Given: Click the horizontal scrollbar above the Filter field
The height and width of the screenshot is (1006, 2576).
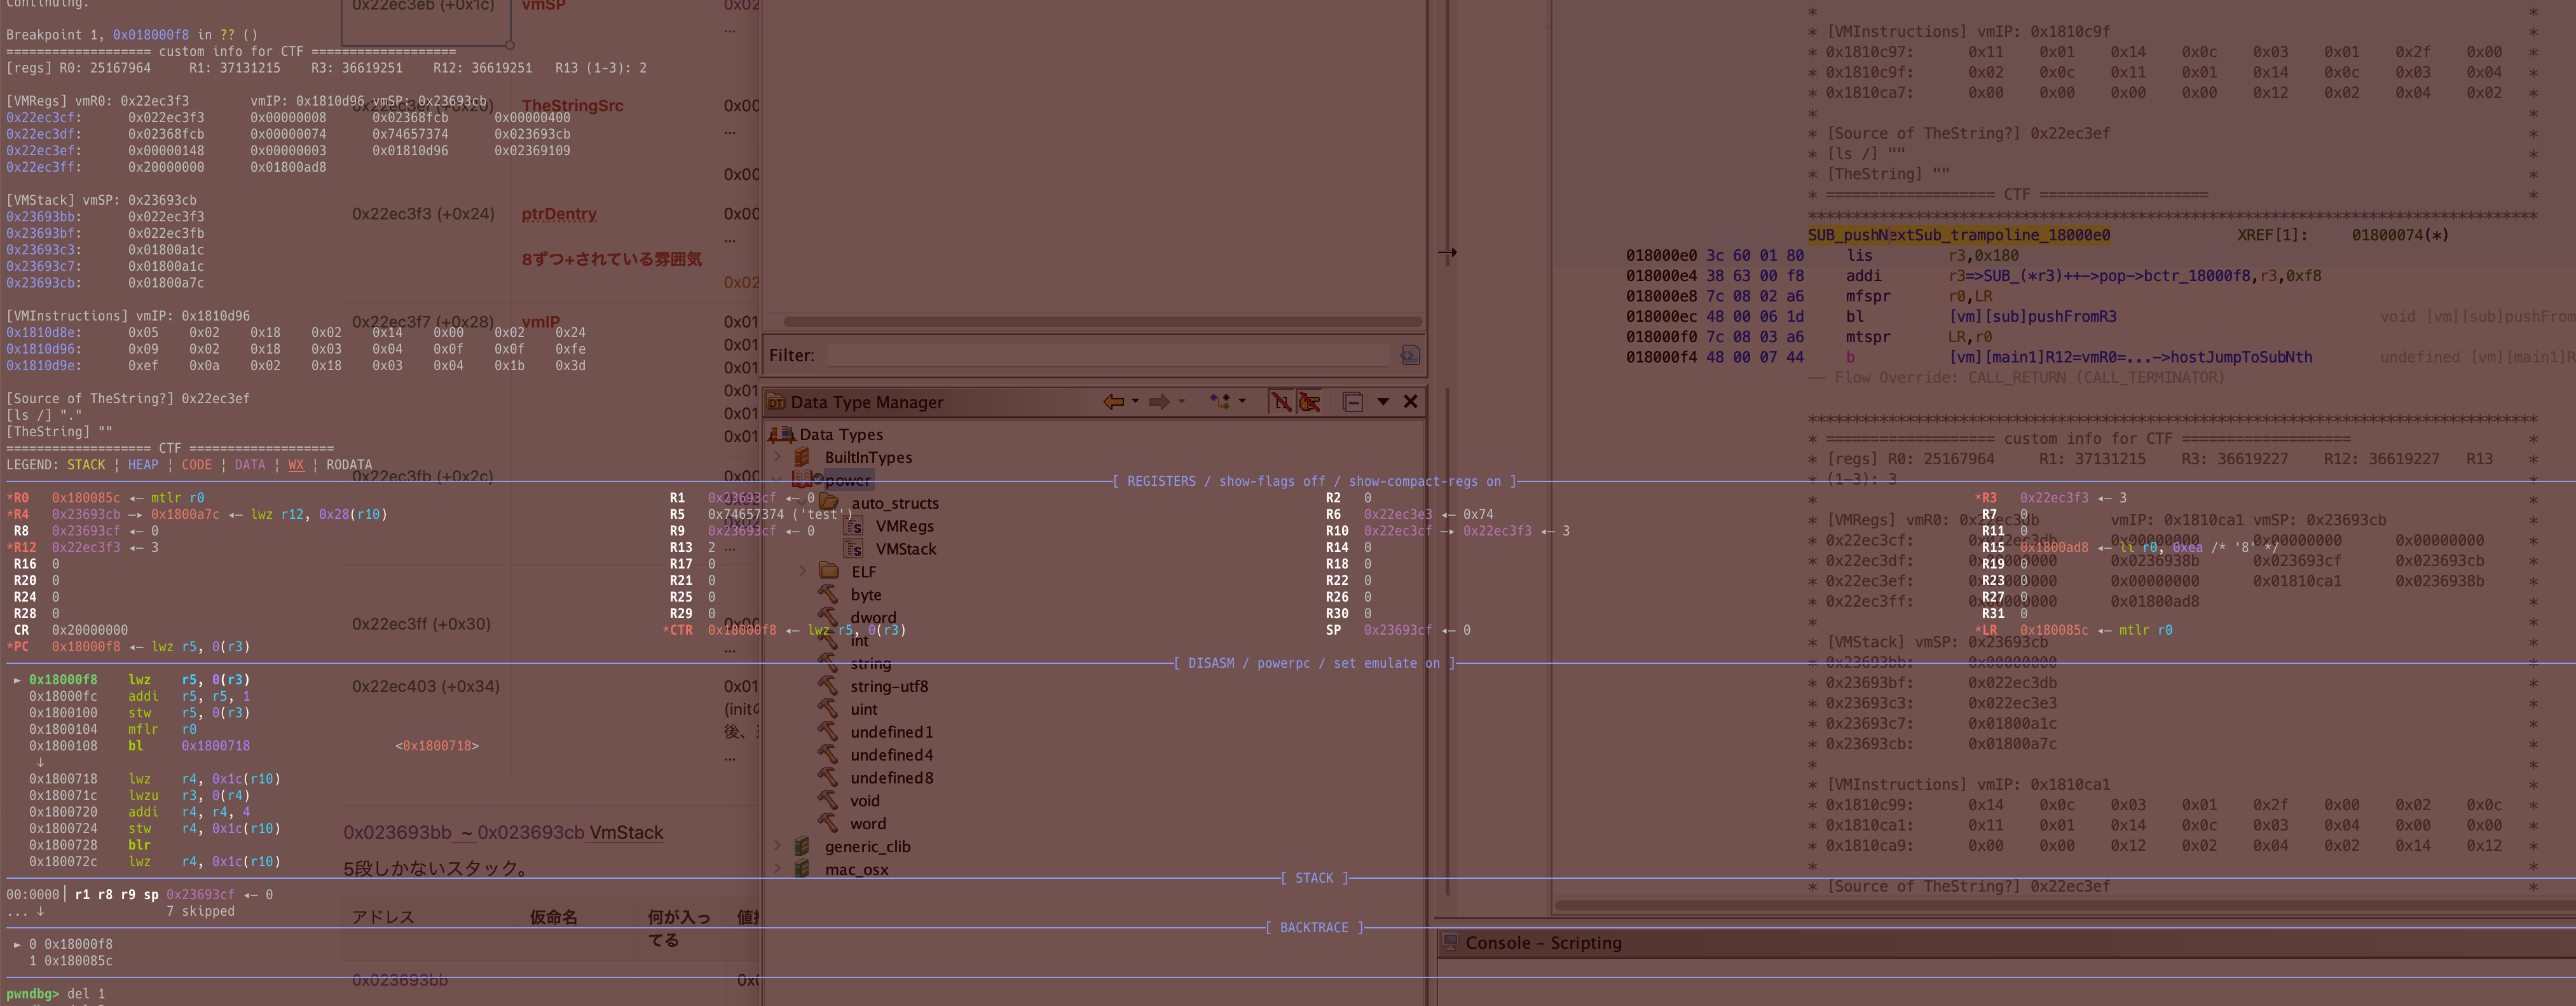Looking at the screenshot, I should (x=1102, y=322).
